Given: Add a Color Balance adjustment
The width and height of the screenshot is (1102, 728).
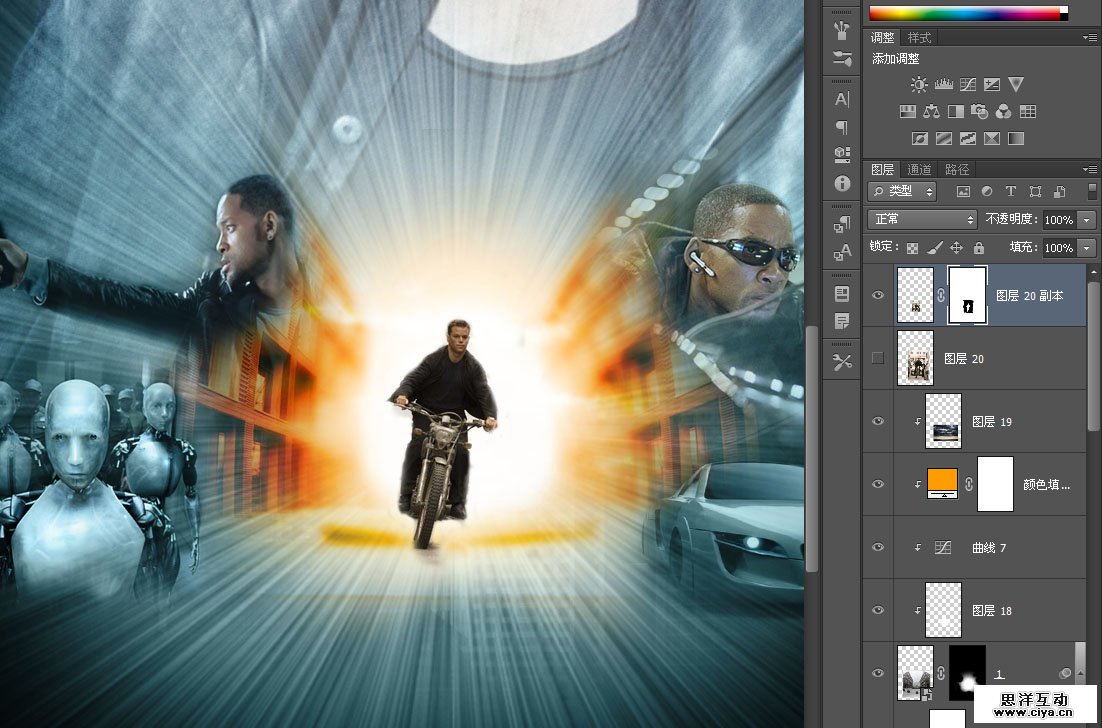Looking at the screenshot, I should tap(932, 112).
